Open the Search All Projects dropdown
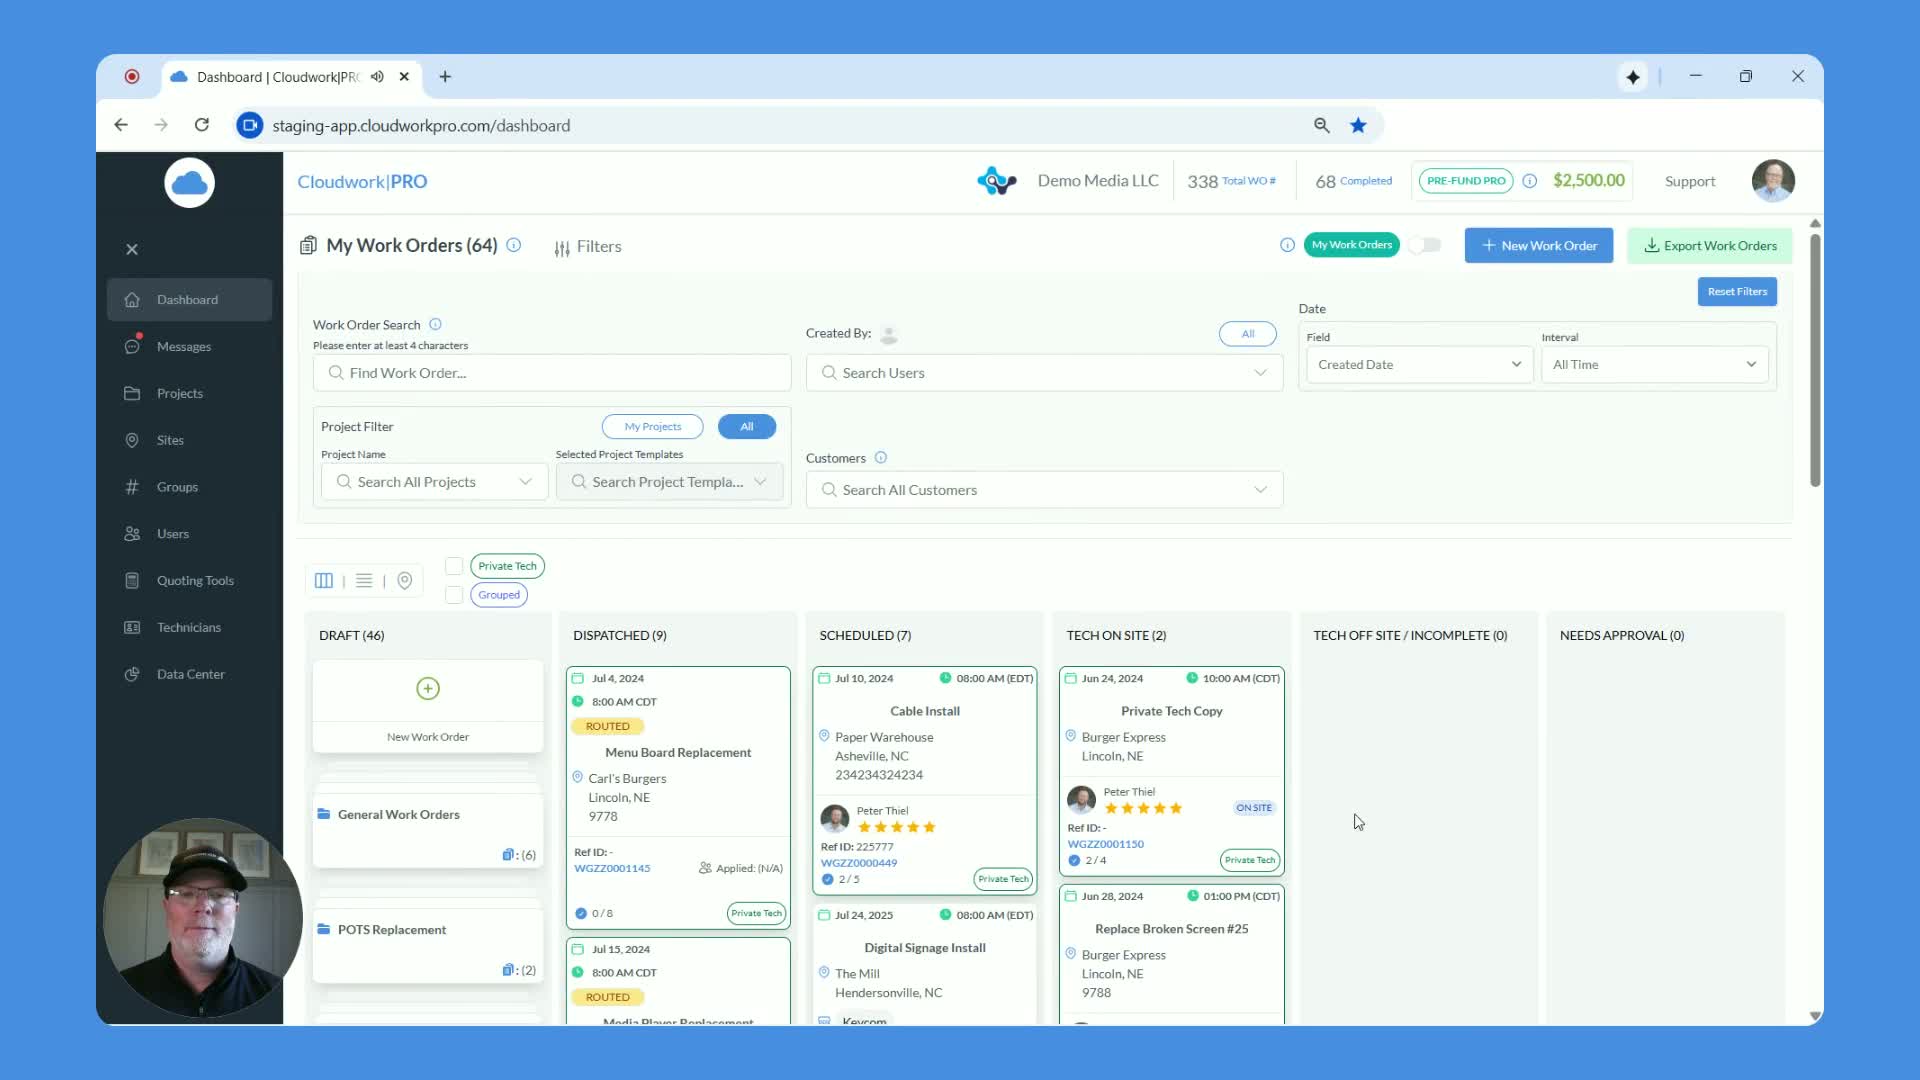The height and width of the screenshot is (1080, 1920). click(435, 482)
